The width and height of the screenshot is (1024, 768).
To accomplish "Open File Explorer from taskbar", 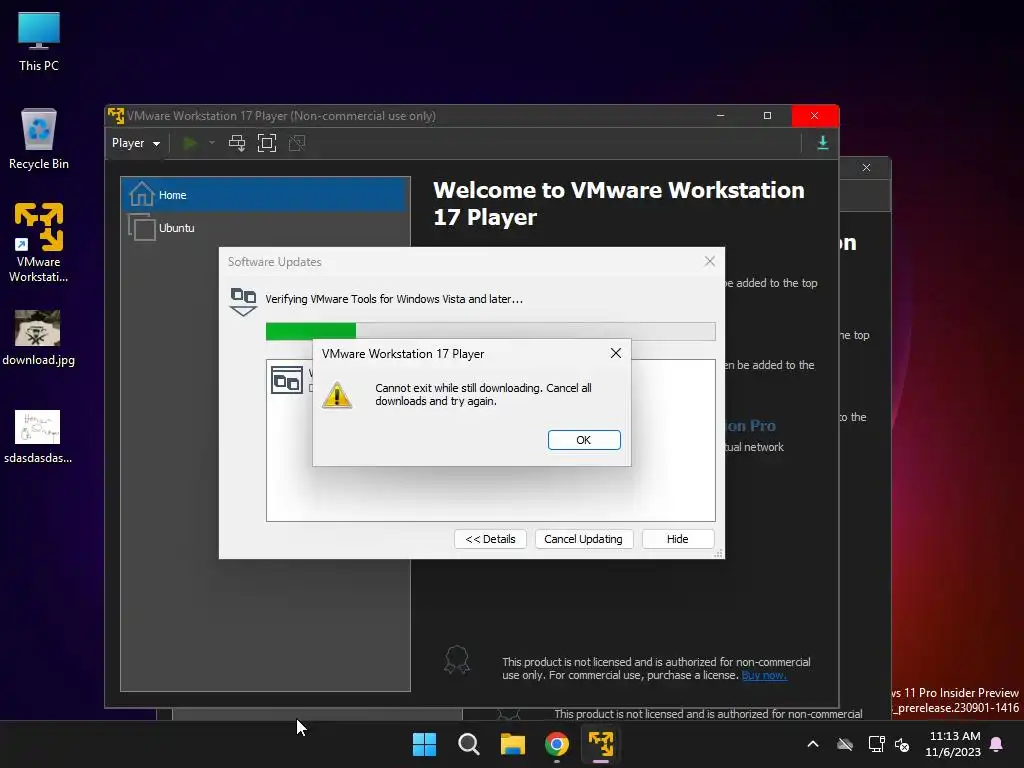I will click(x=513, y=744).
